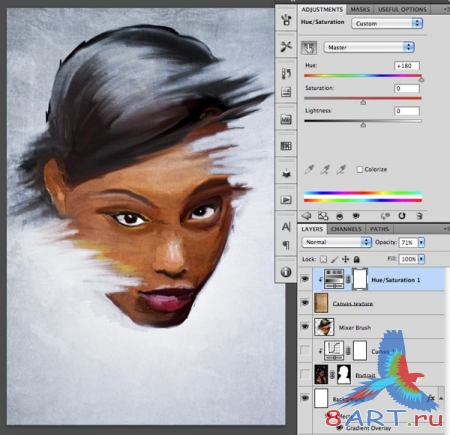Viewport: 450px width, 435px height.
Task: Select the add-to-sample eyedropper
Action: 325,170
